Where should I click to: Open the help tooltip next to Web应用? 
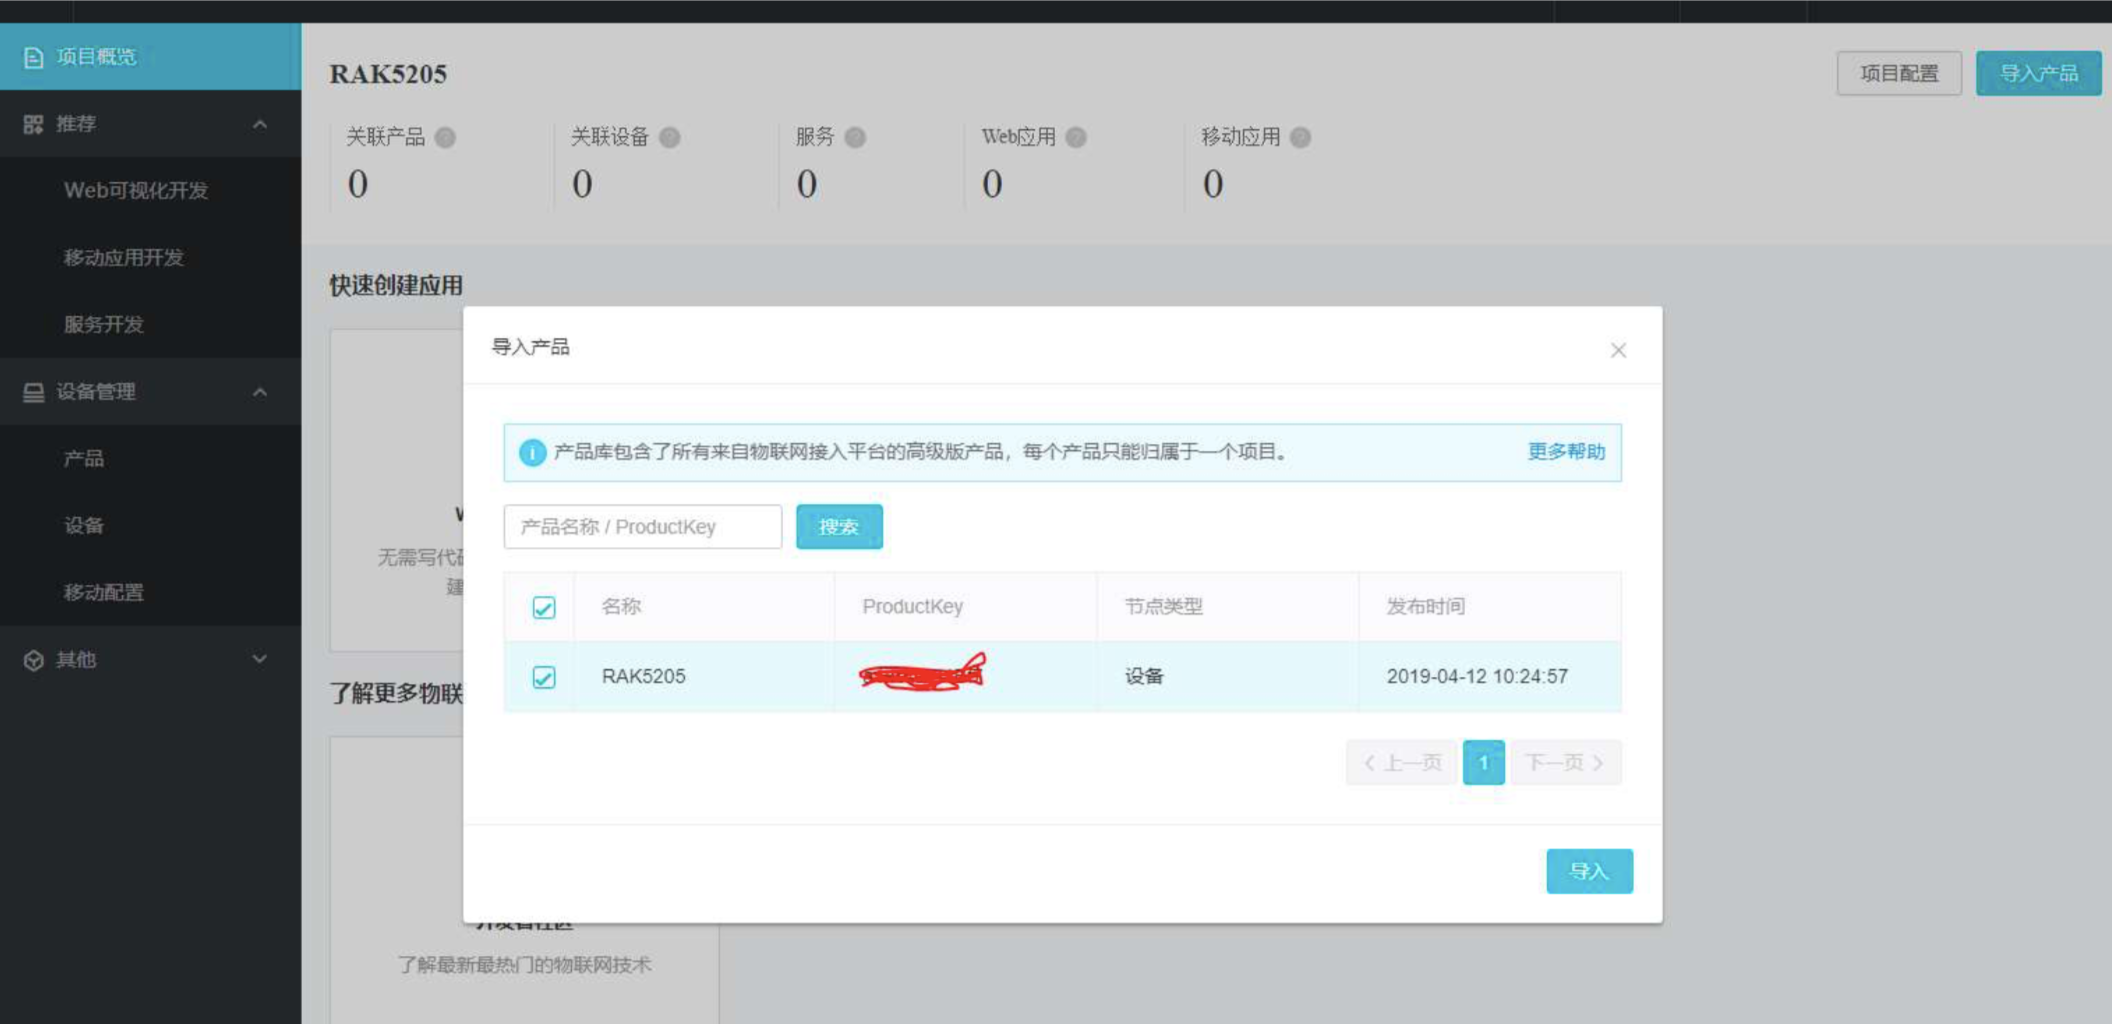pyautogui.click(x=1075, y=138)
